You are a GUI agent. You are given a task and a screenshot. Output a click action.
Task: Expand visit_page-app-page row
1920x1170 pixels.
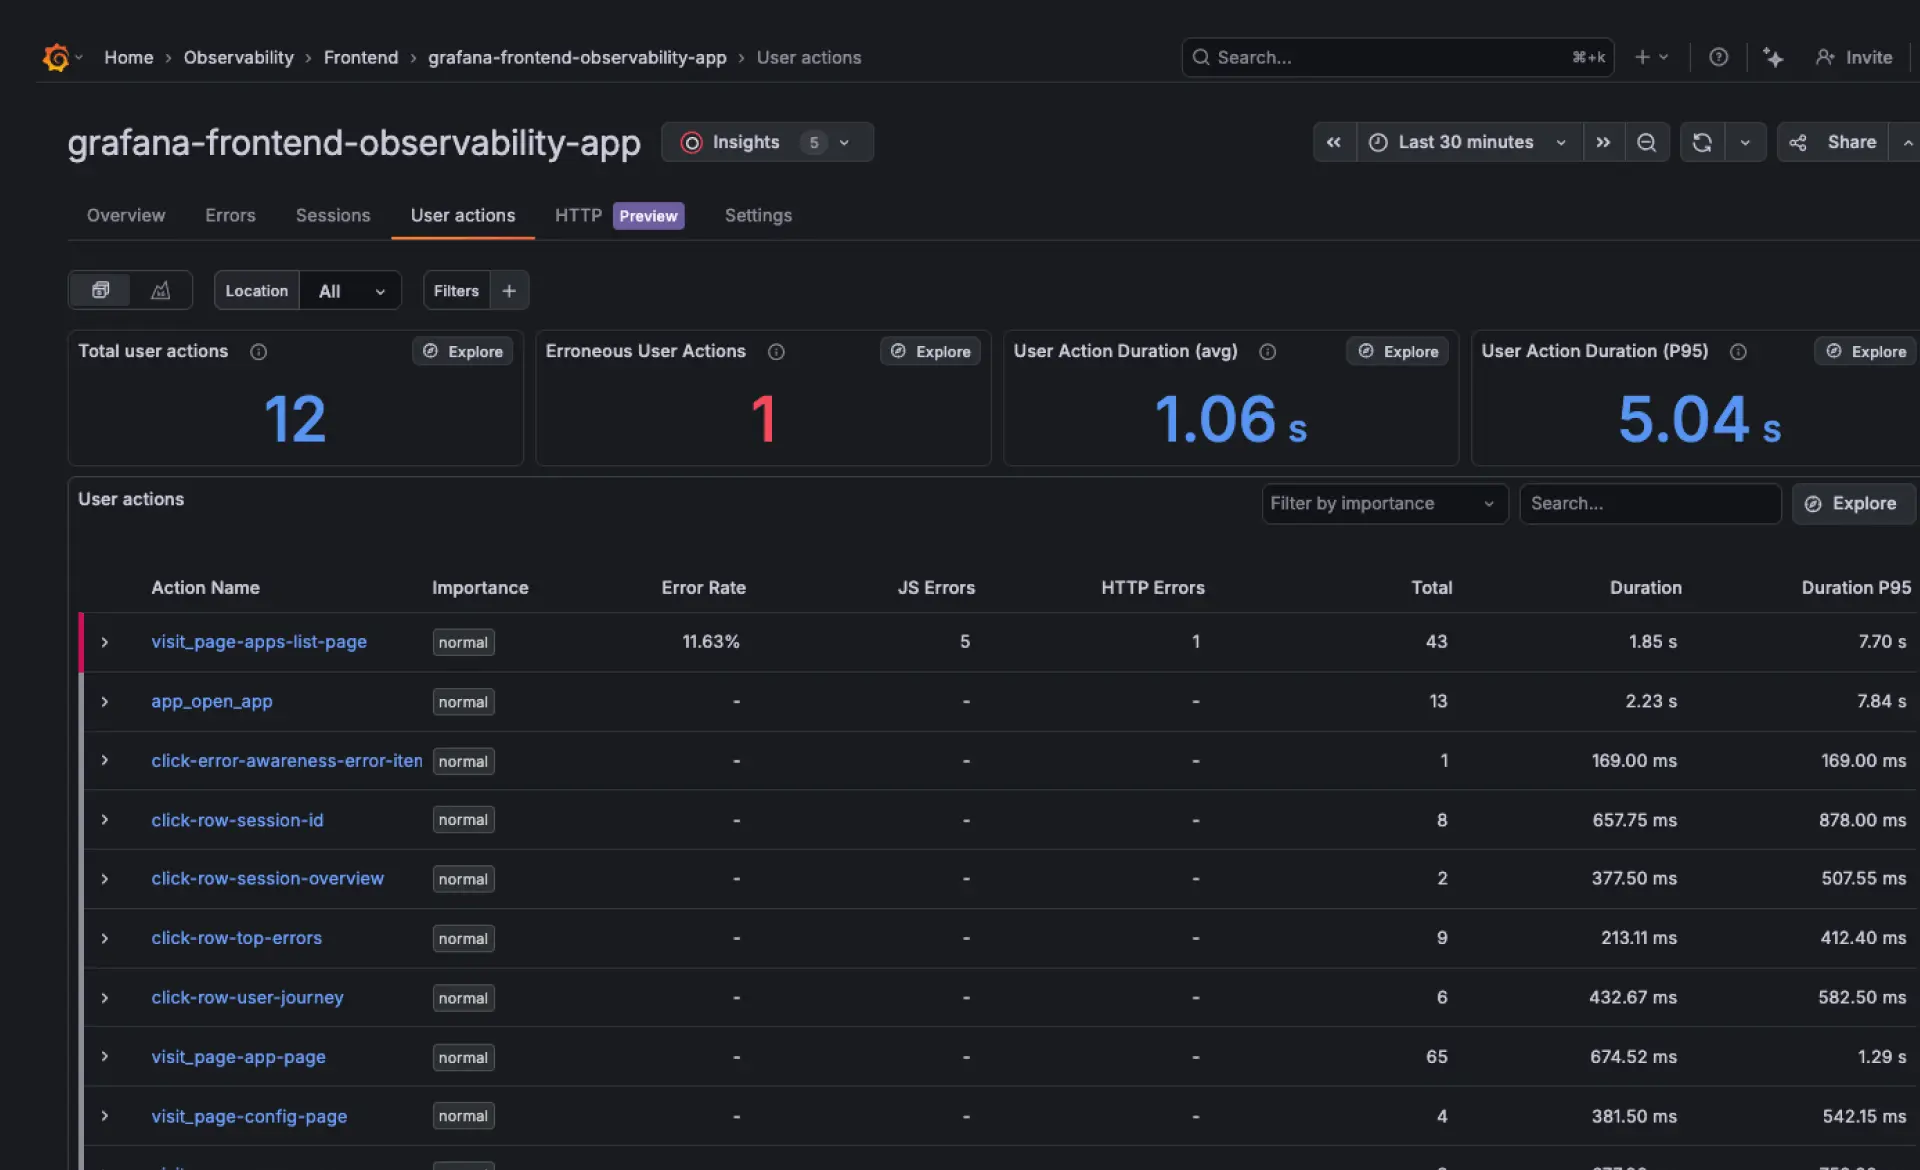point(105,1057)
